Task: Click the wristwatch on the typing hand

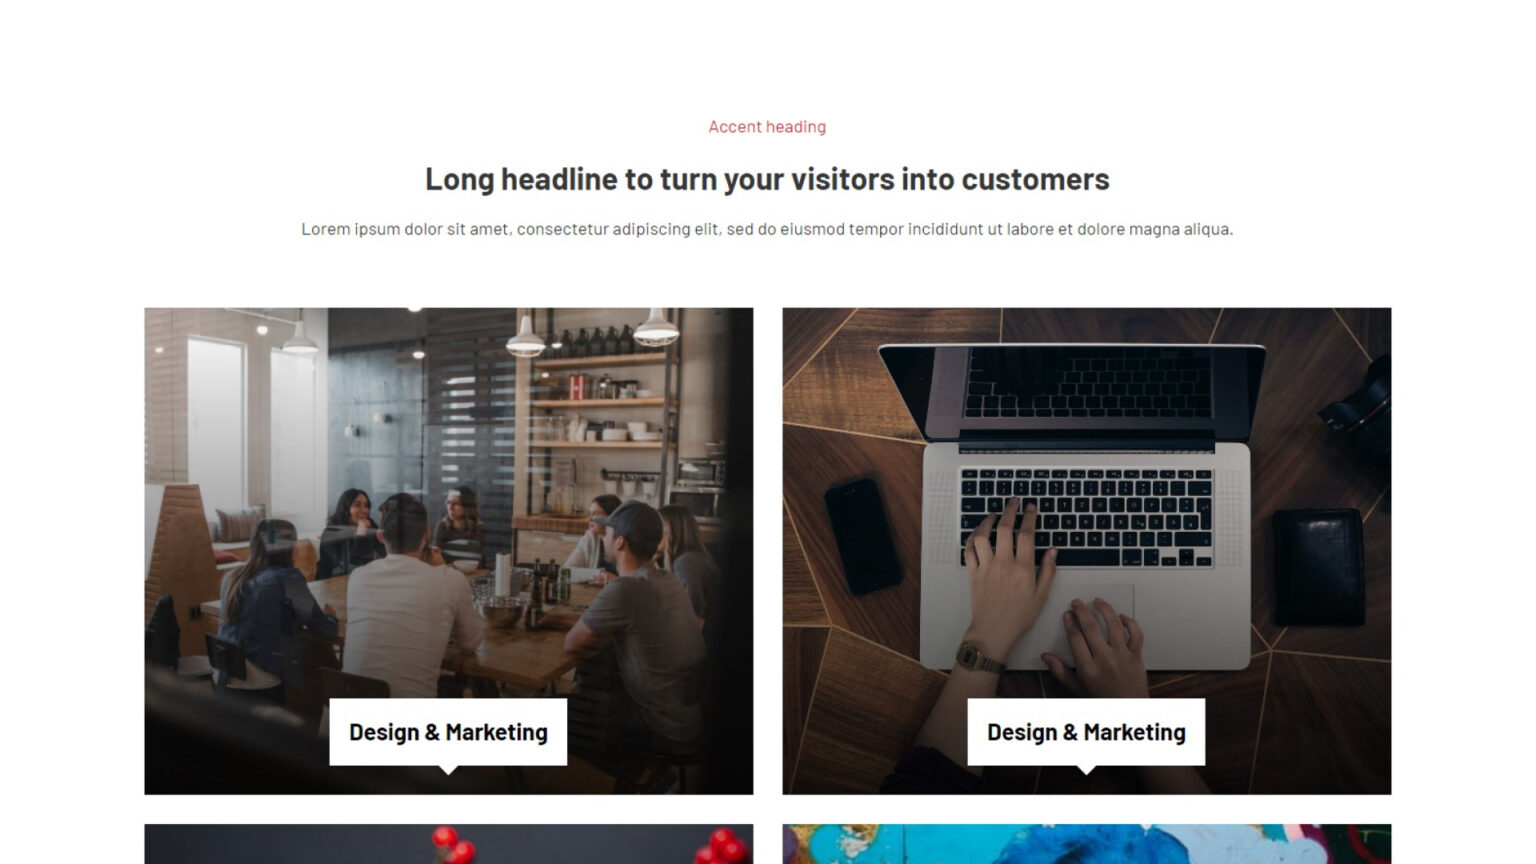Action: (x=980, y=657)
